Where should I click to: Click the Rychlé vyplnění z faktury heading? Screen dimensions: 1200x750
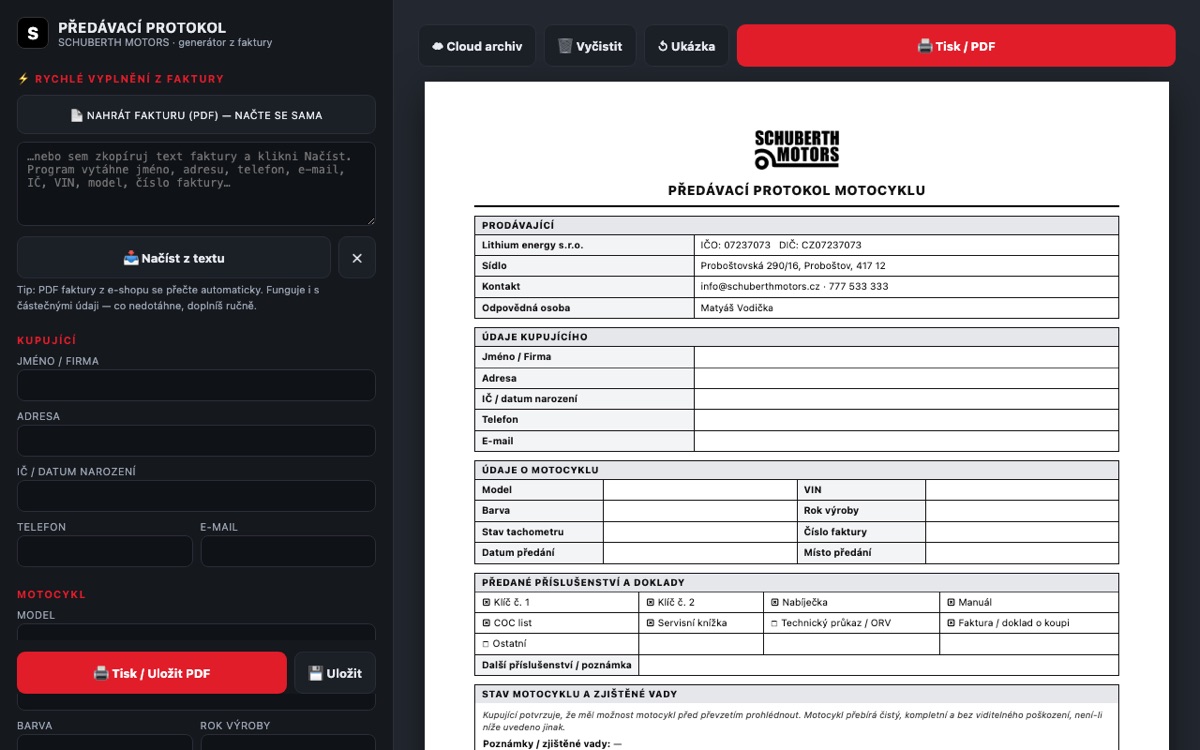[x=121, y=79]
